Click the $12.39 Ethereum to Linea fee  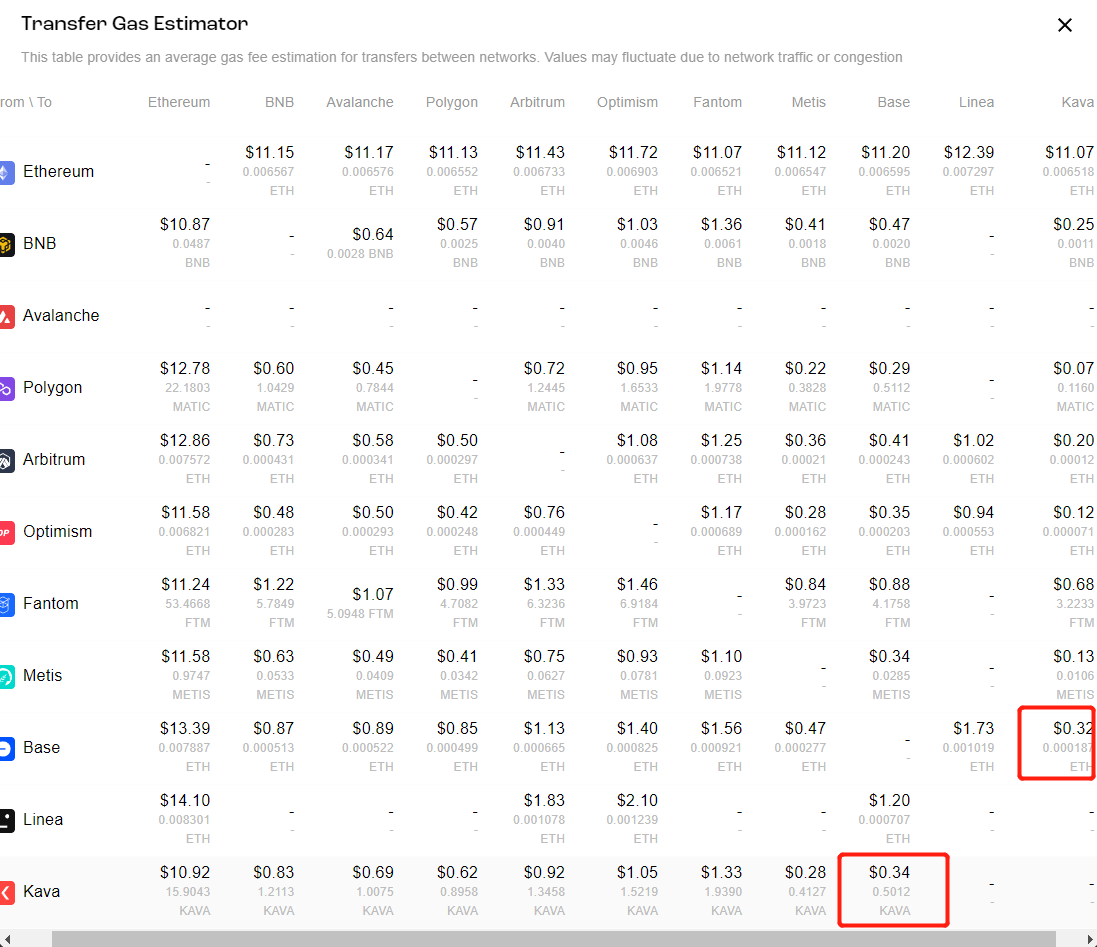969,152
